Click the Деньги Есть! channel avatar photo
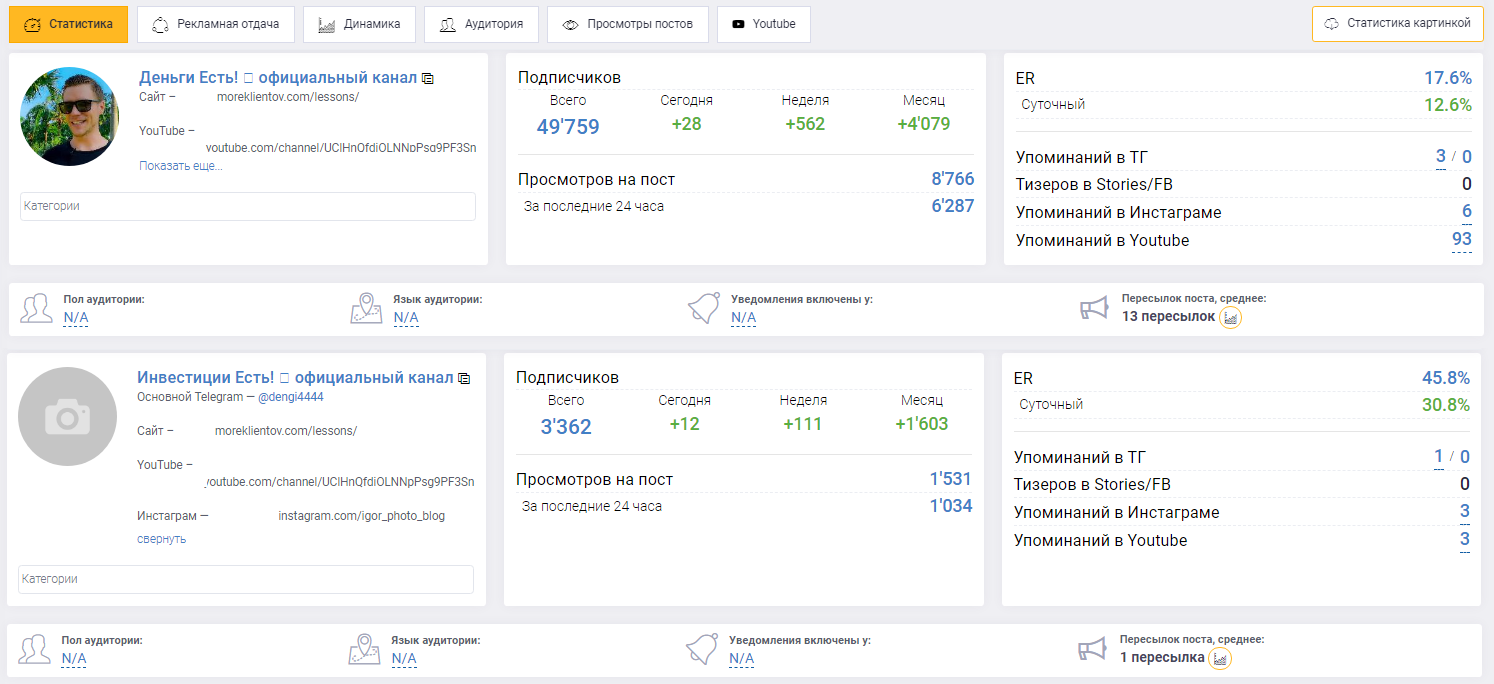The width and height of the screenshot is (1494, 684). [70, 116]
